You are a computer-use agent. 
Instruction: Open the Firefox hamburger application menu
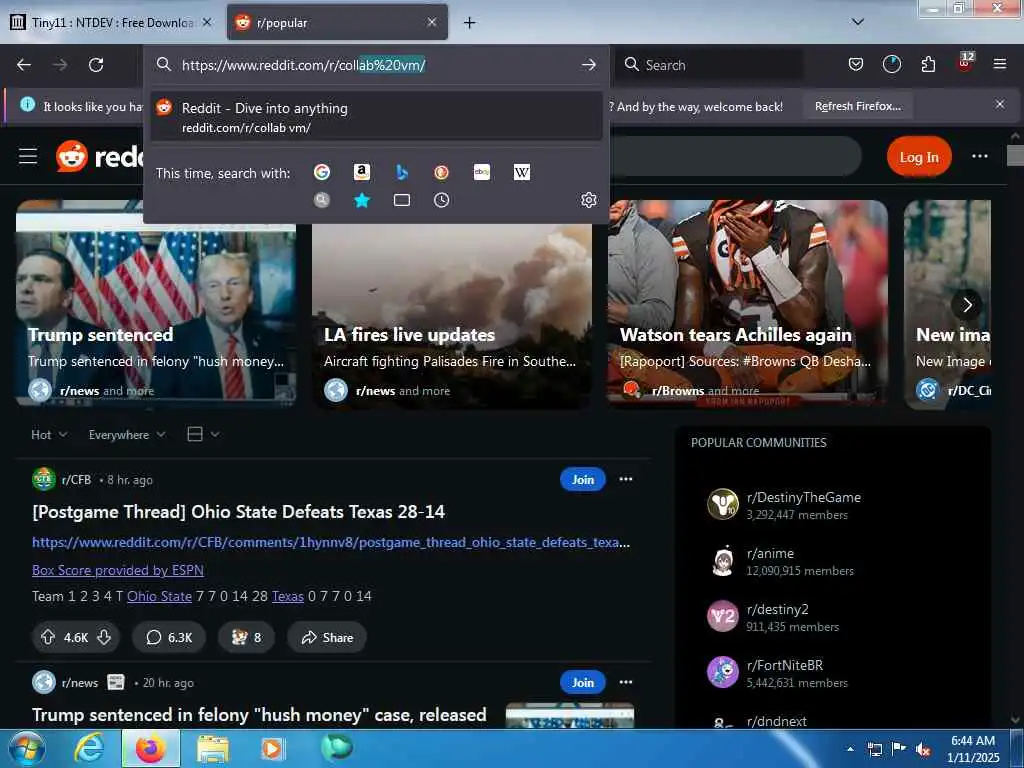(999, 64)
